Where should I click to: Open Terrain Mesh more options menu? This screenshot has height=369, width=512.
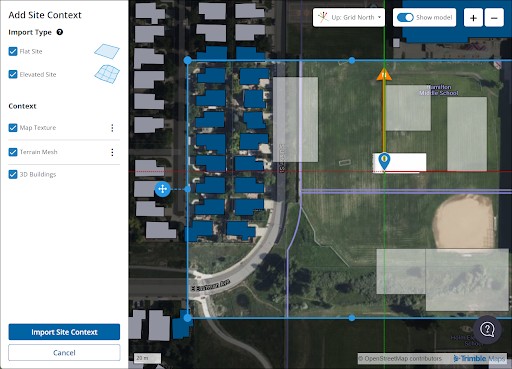point(112,152)
